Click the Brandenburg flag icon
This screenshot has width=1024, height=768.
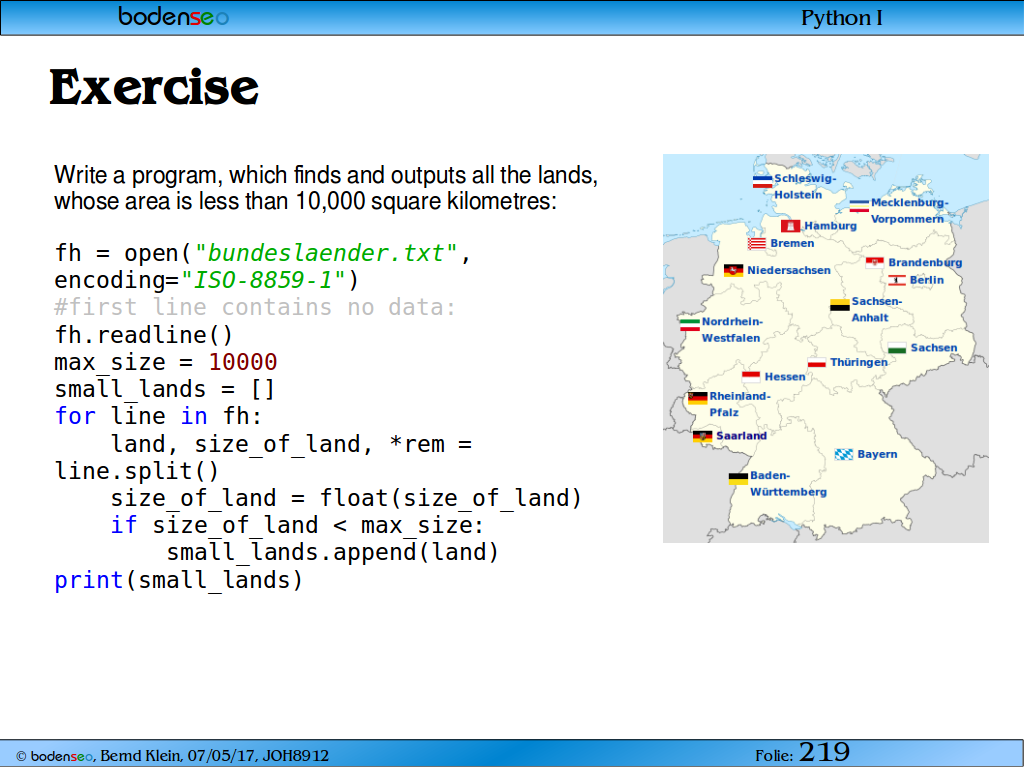click(x=874, y=263)
